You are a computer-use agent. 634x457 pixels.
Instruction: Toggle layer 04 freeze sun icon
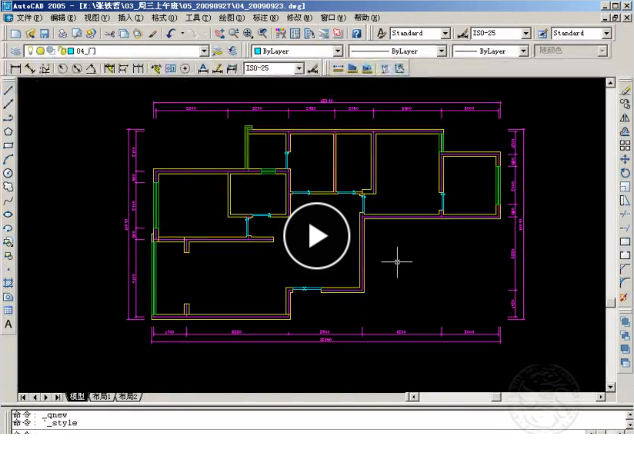click(x=40, y=51)
